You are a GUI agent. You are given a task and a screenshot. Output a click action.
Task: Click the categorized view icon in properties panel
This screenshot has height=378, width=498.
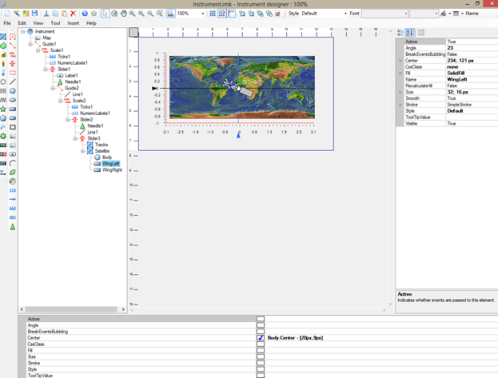click(400, 33)
